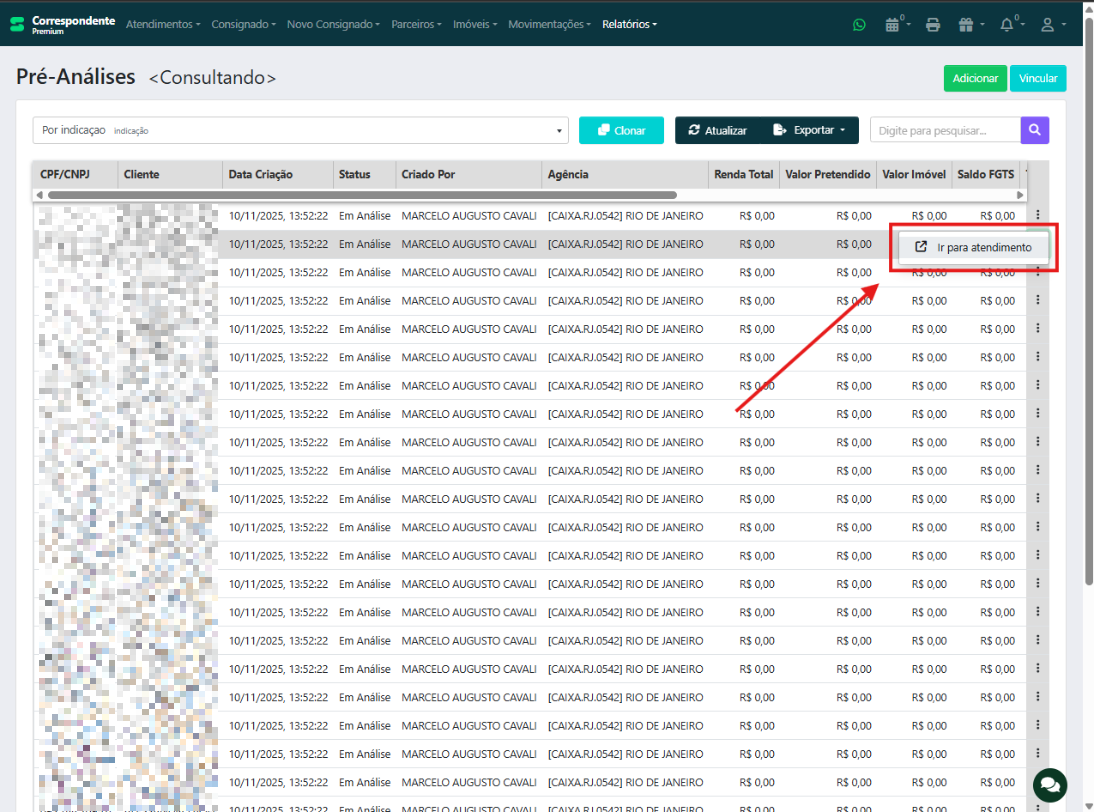
Task: Open notifications bell icon
Action: point(1008,25)
